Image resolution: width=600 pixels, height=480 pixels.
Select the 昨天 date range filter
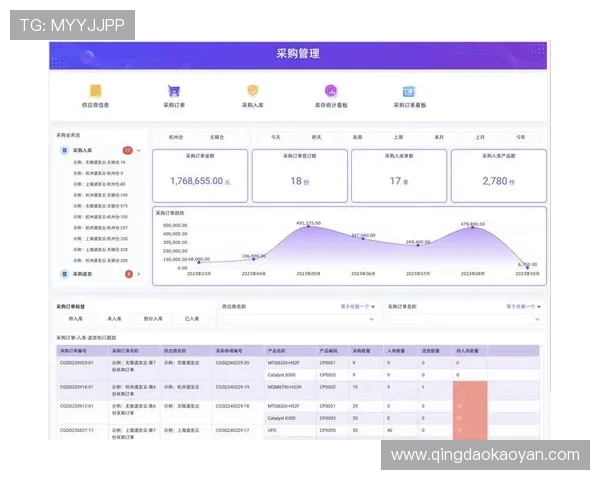click(x=316, y=137)
